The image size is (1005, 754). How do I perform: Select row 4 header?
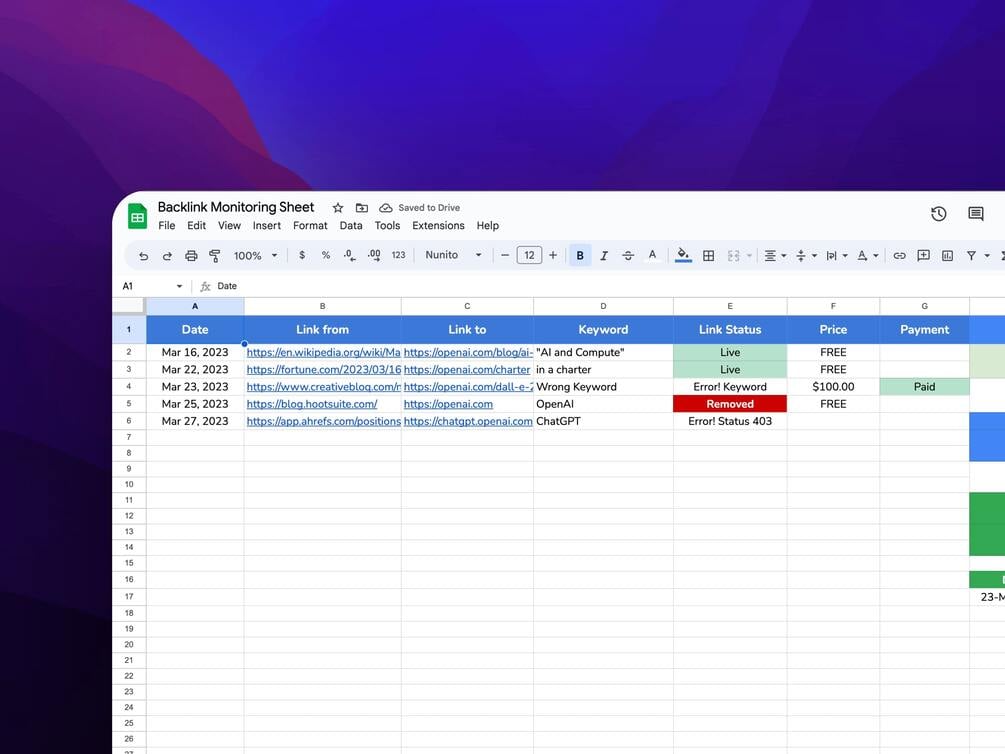pos(129,387)
